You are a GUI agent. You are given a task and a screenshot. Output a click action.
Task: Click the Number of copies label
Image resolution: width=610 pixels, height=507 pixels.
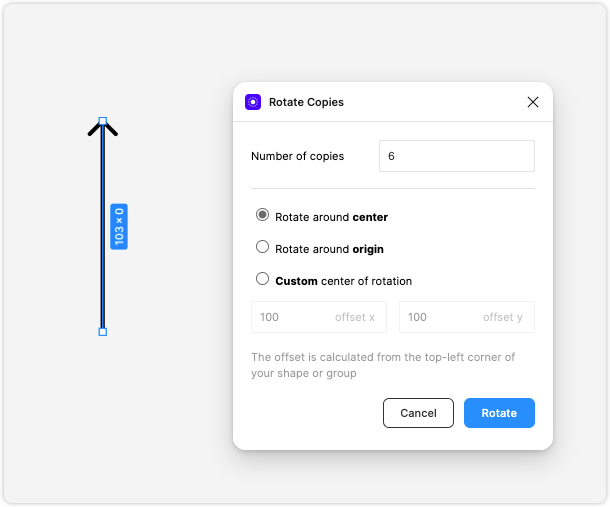coord(298,156)
